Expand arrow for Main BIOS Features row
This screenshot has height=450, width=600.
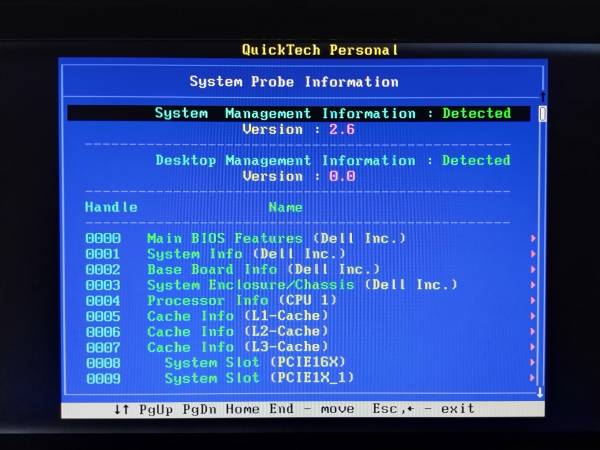(x=533, y=238)
